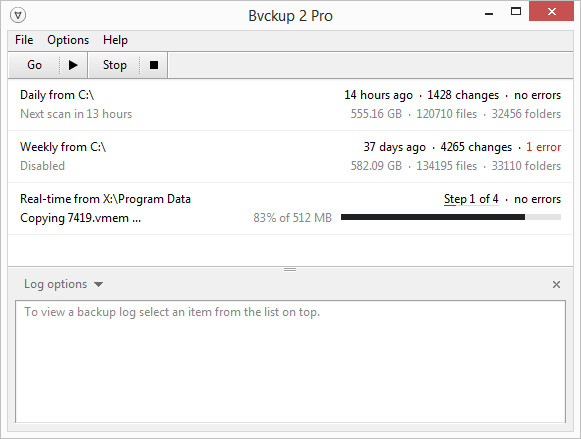
Task: Click inside the backup log text area
Action: point(290,362)
